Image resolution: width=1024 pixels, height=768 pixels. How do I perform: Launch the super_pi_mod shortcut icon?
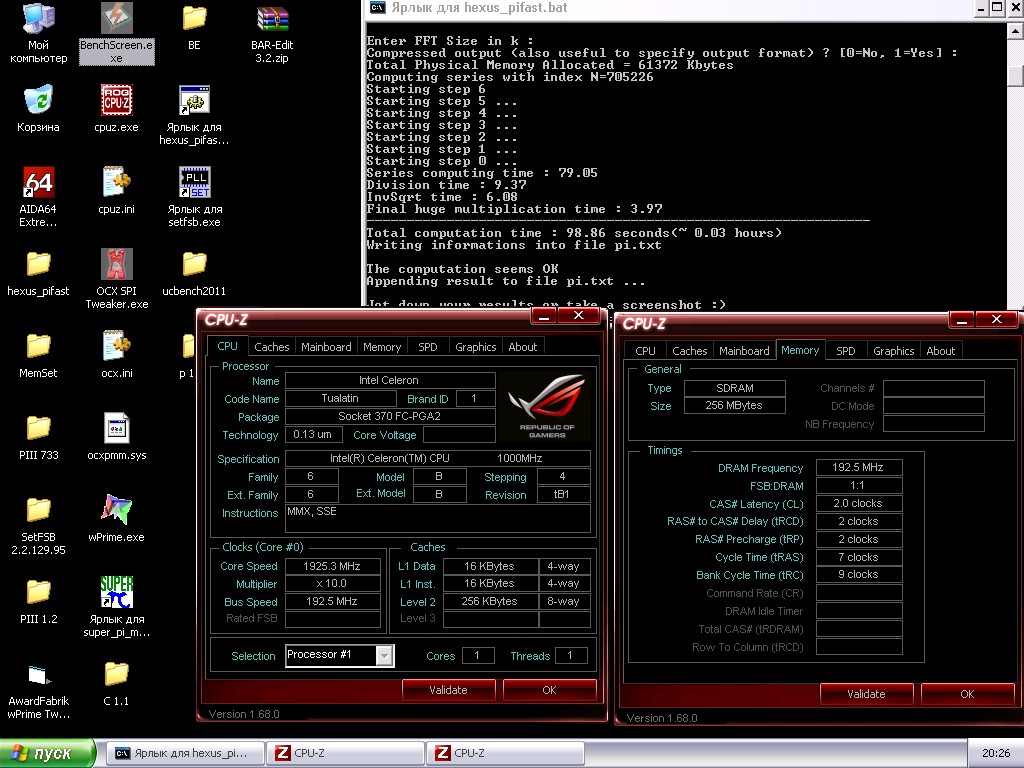(116, 607)
